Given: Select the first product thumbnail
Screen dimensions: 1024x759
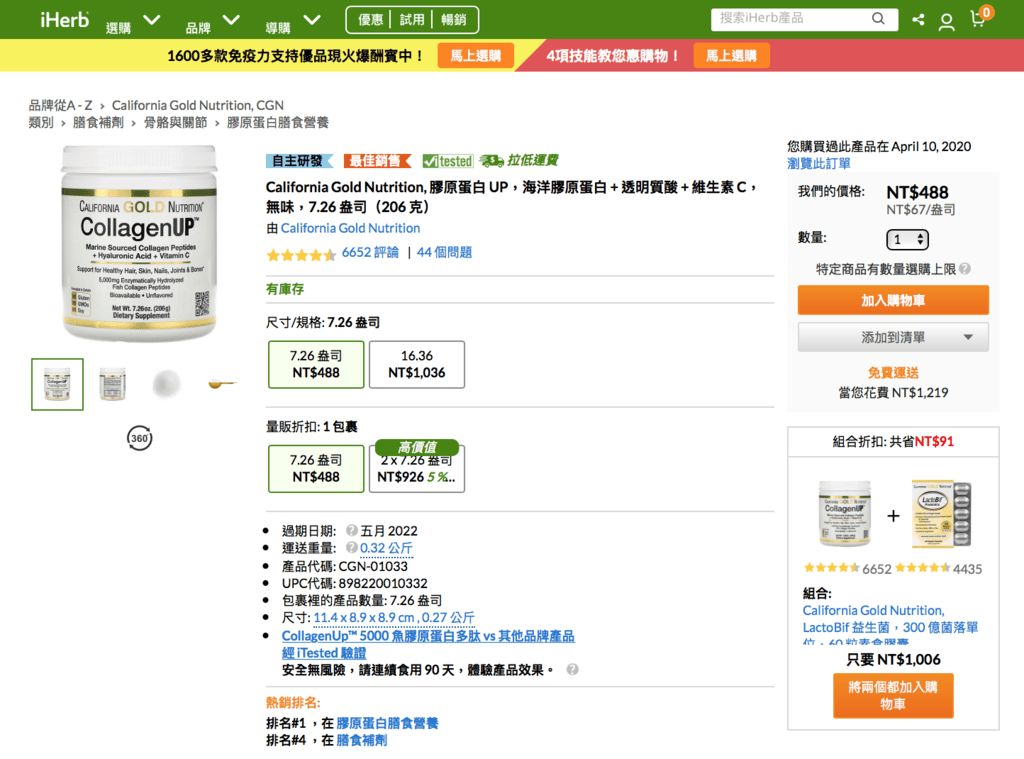Looking at the screenshot, I should click(x=57, y=384).
